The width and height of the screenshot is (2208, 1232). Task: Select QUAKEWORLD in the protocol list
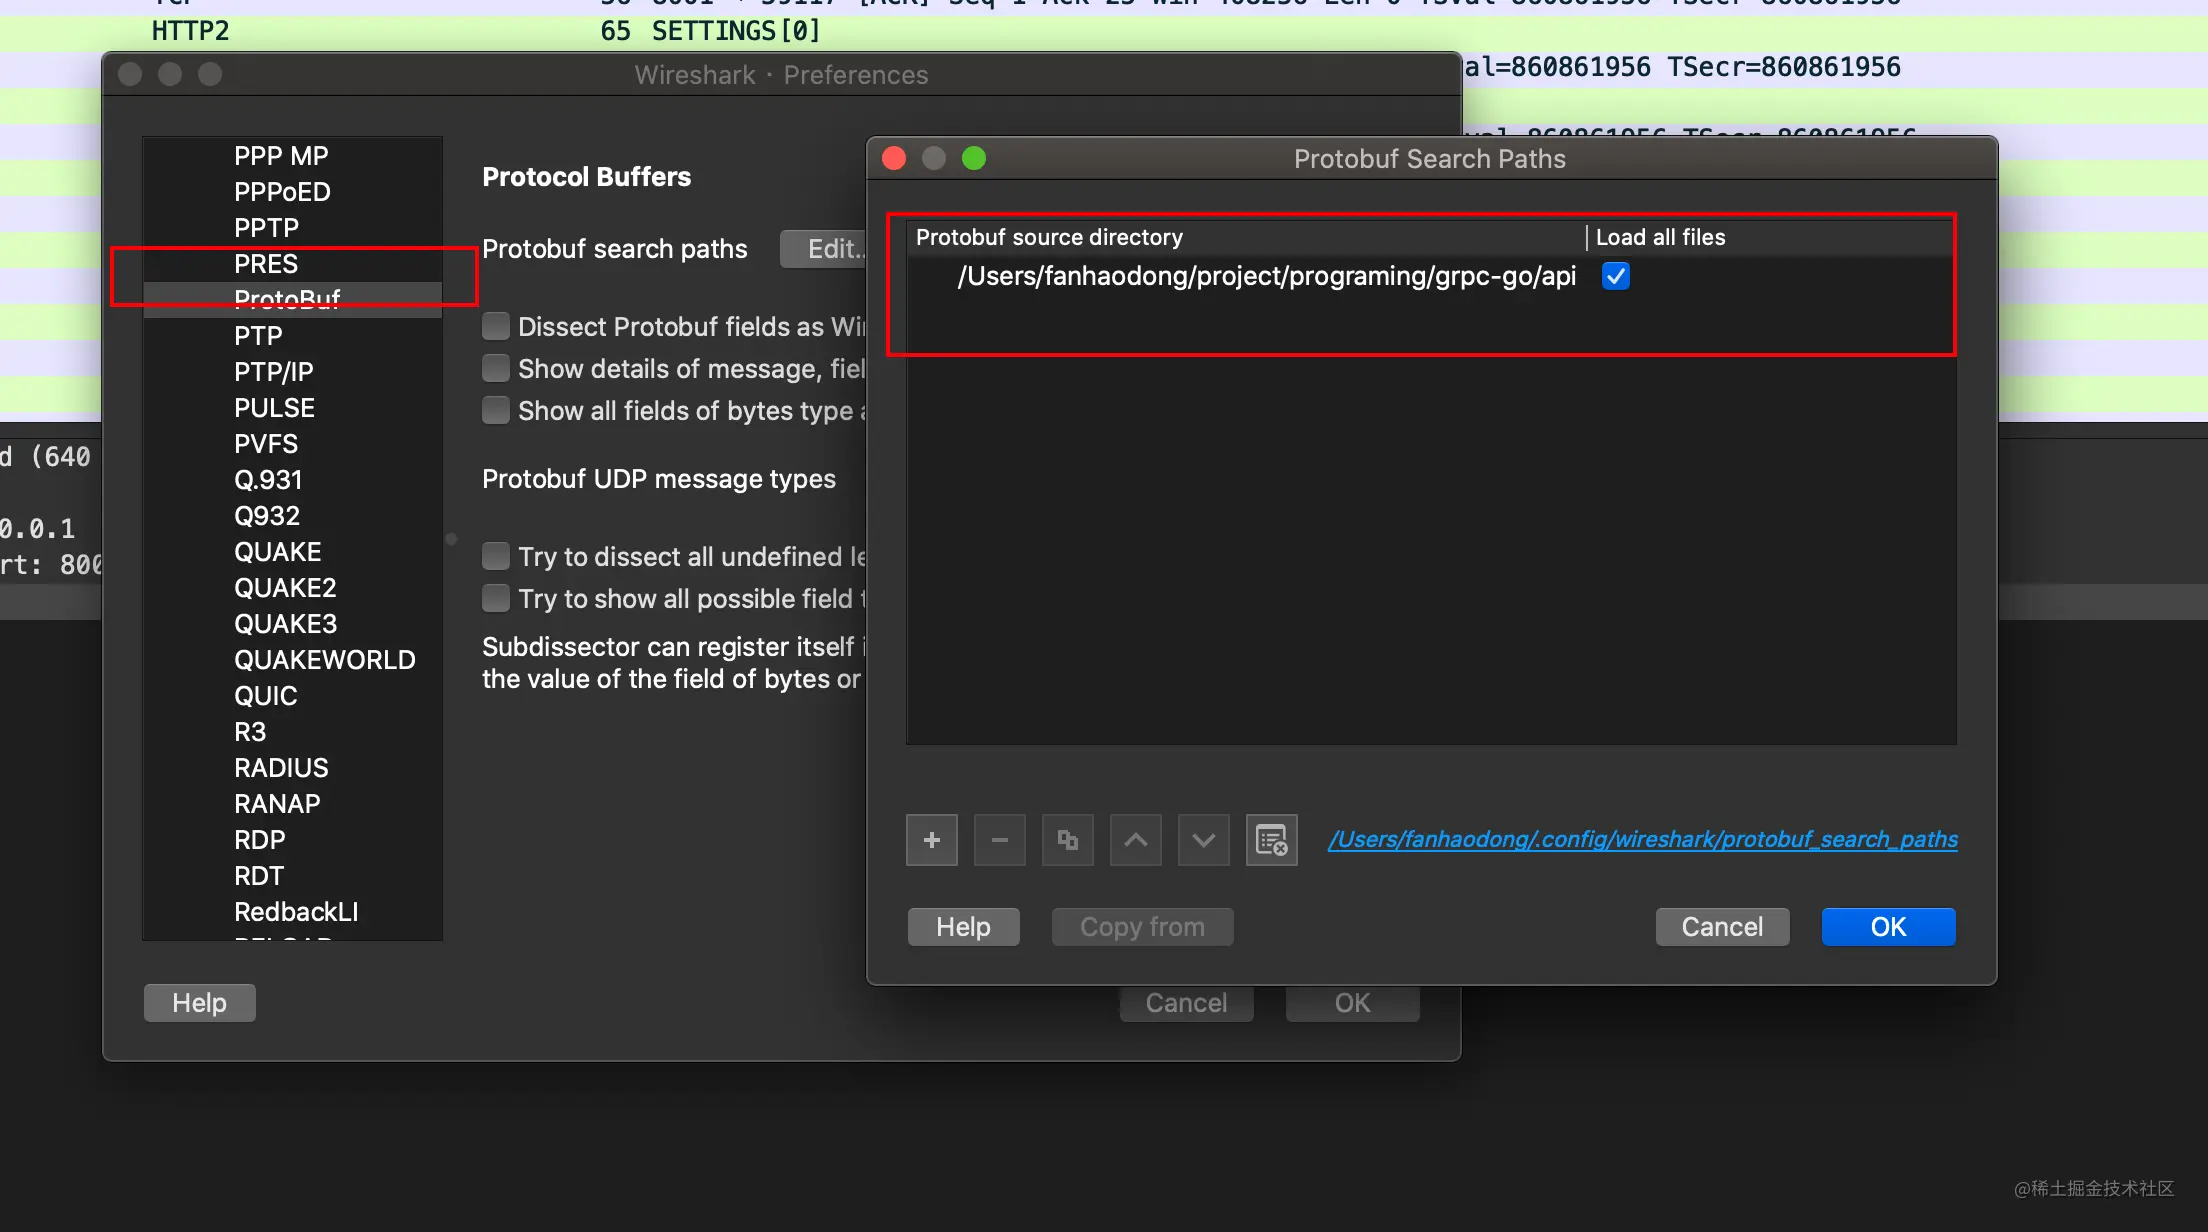[x=292, y=660]
